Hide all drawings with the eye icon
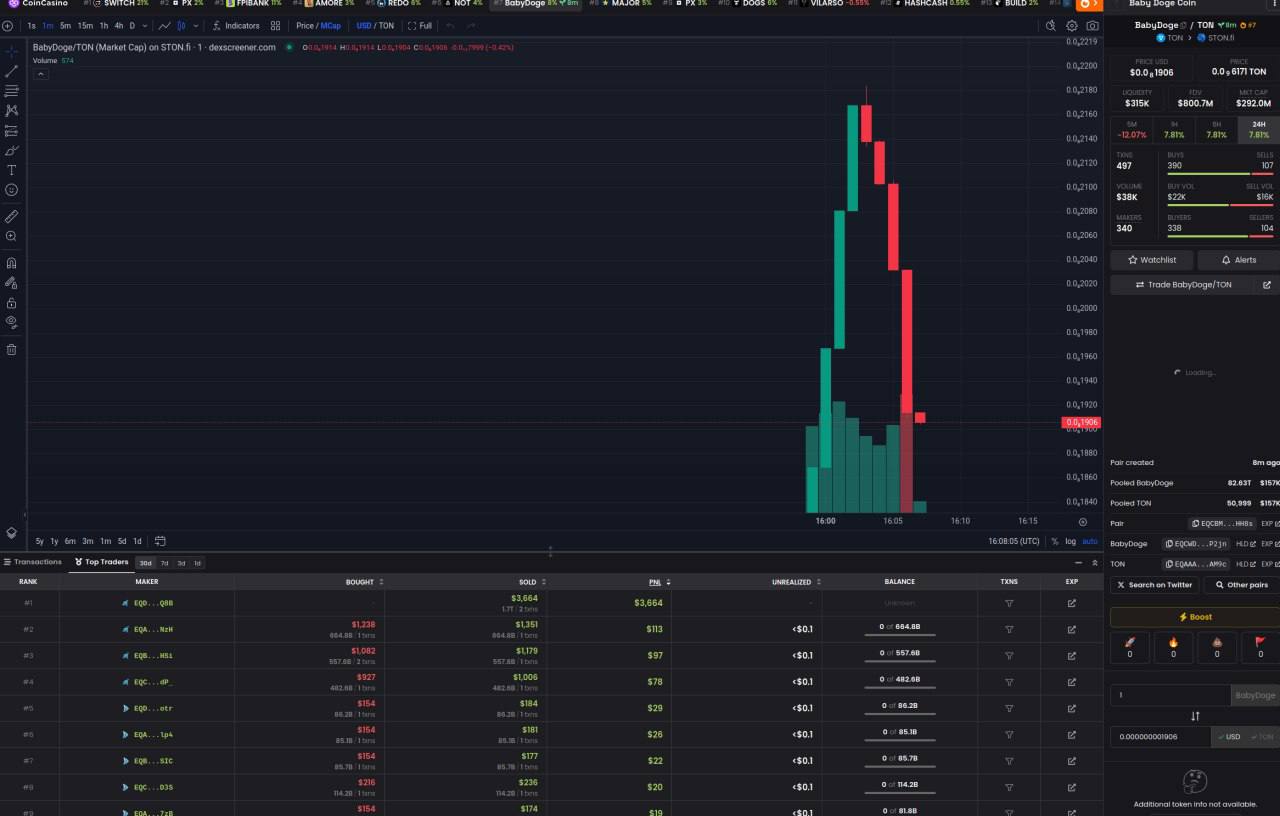This screenshot has height=816, width=1280. tap(11, 323)
